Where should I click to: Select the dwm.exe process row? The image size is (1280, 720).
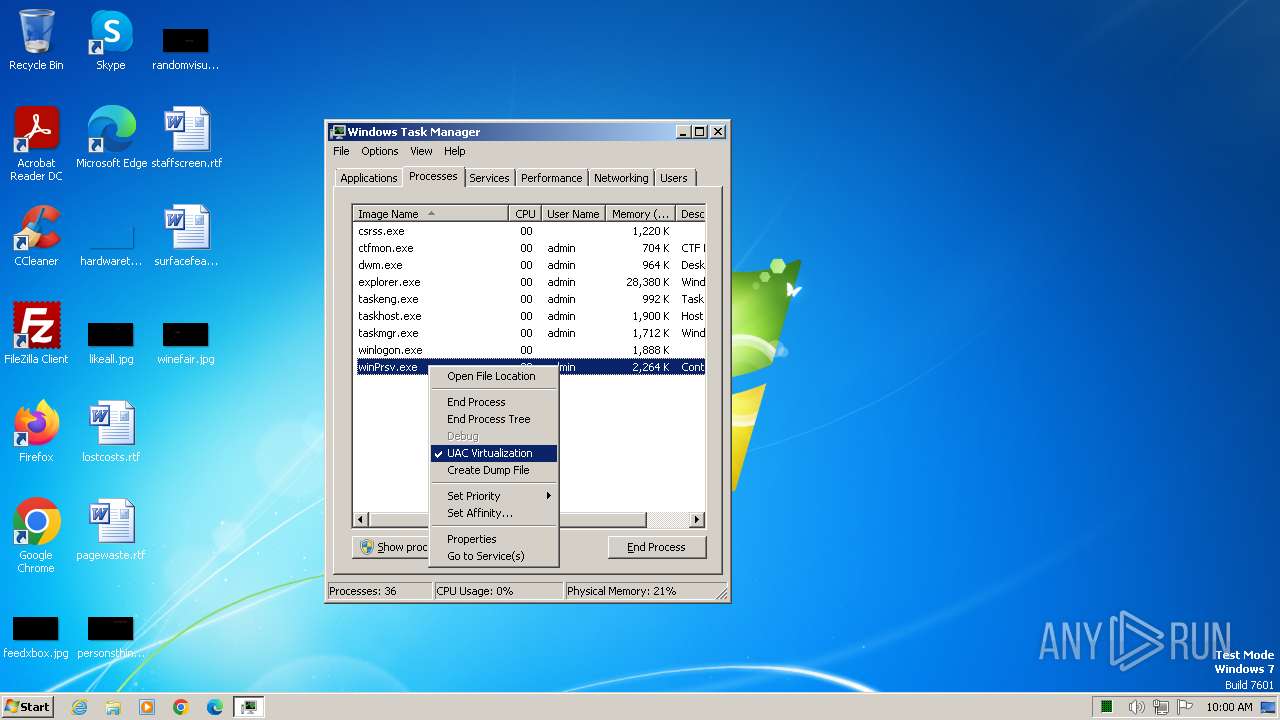tap(530, 265)
